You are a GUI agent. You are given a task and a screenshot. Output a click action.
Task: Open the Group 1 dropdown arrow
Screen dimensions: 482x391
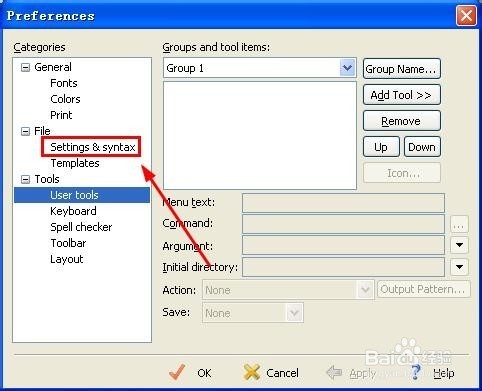[347, 68]
